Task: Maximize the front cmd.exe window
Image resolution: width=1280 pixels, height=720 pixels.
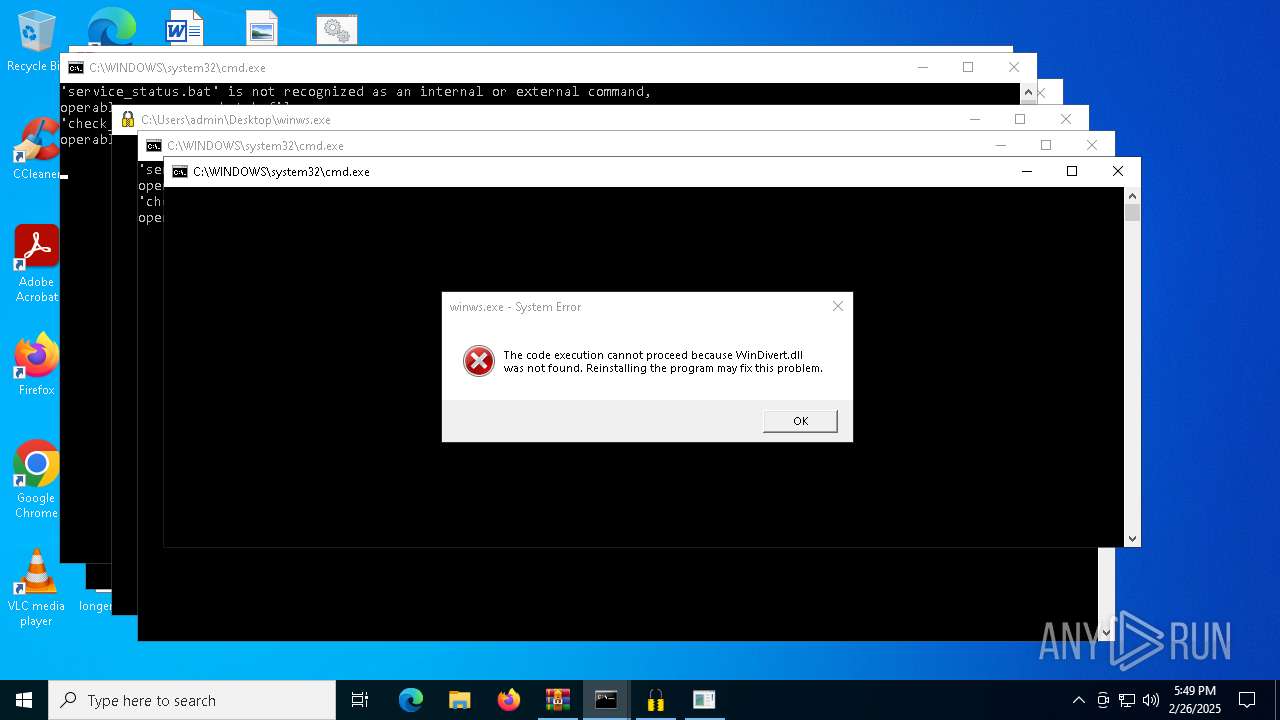Action: tap(1072, 171)
